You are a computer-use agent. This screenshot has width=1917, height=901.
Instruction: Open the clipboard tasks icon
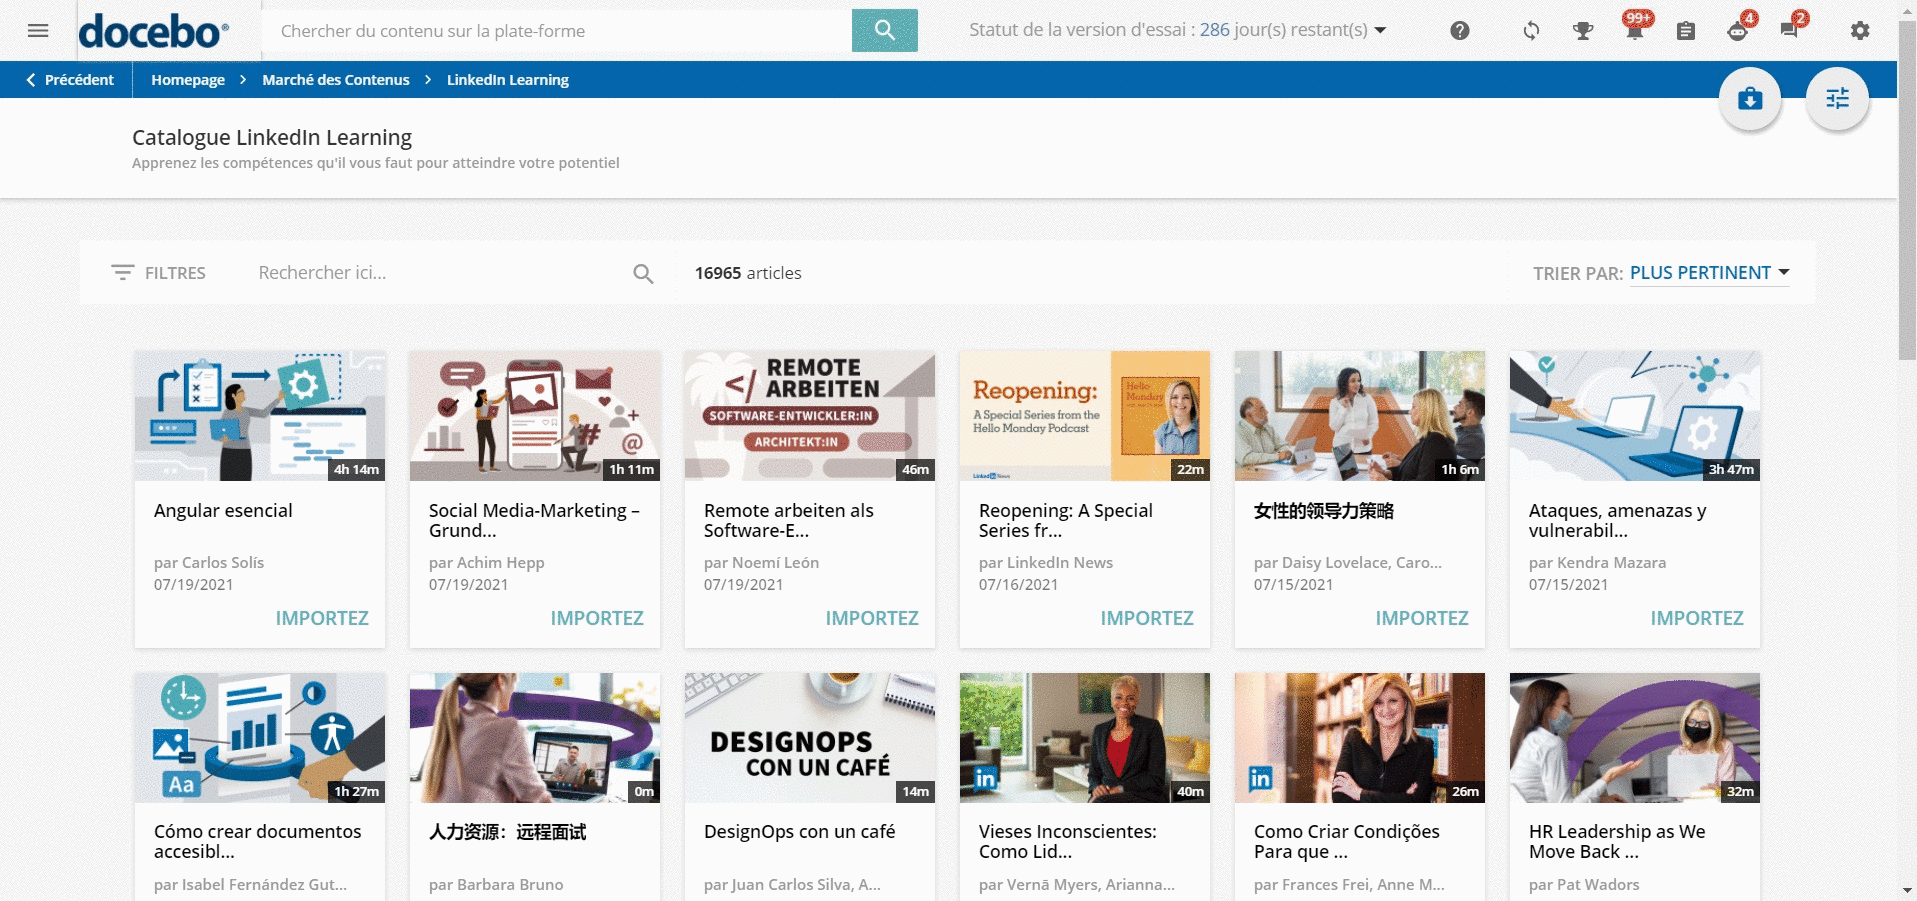pos(1686,31)
